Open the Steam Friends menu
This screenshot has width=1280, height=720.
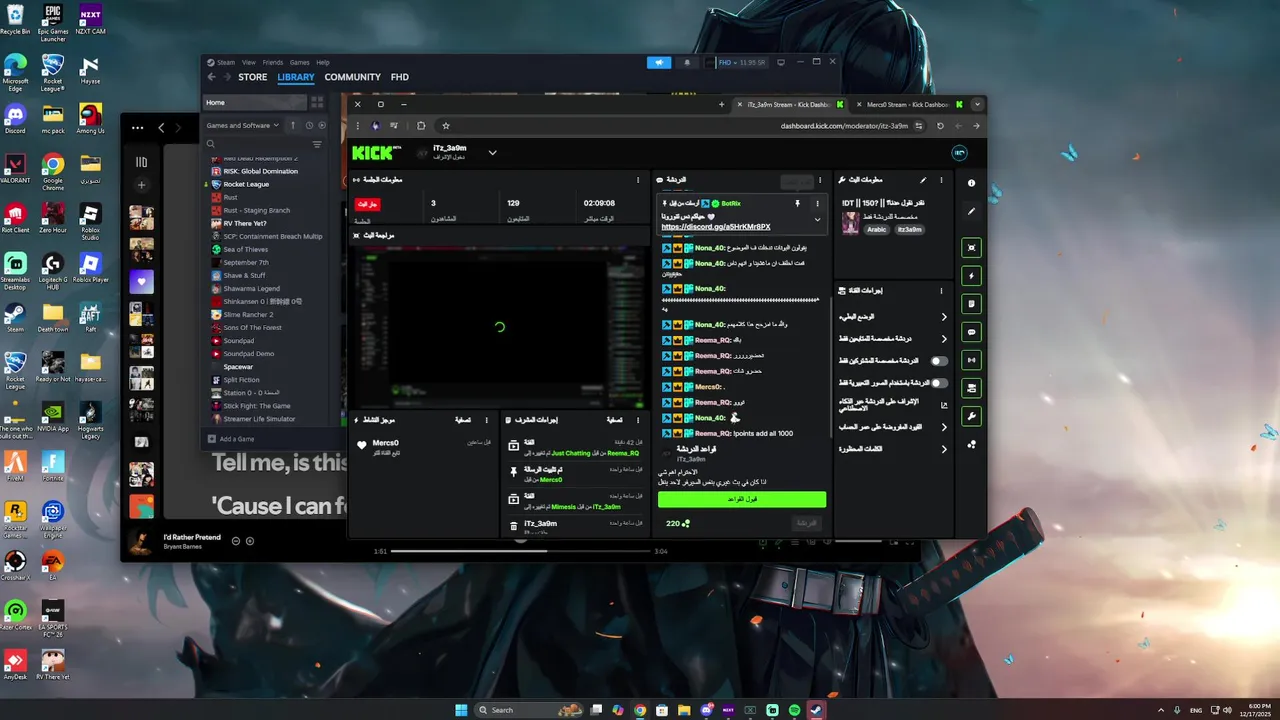272,62
